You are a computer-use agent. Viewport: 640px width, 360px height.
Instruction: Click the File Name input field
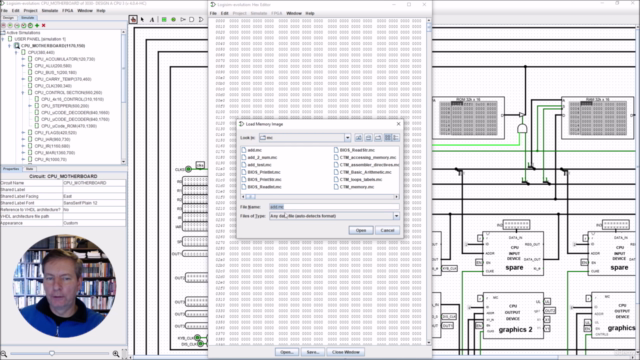tap(334, 207)
